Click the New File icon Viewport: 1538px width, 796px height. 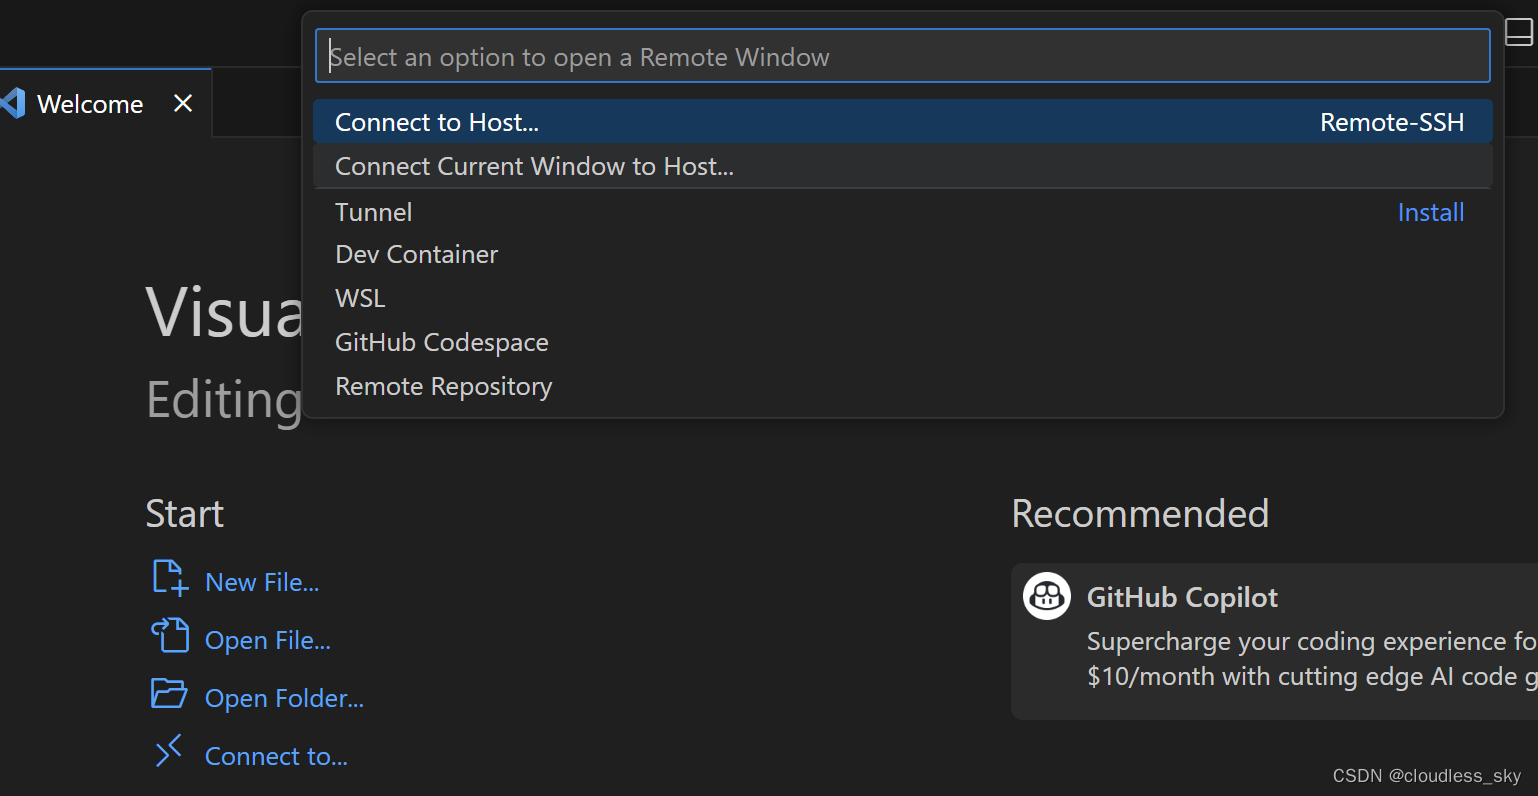170,578
